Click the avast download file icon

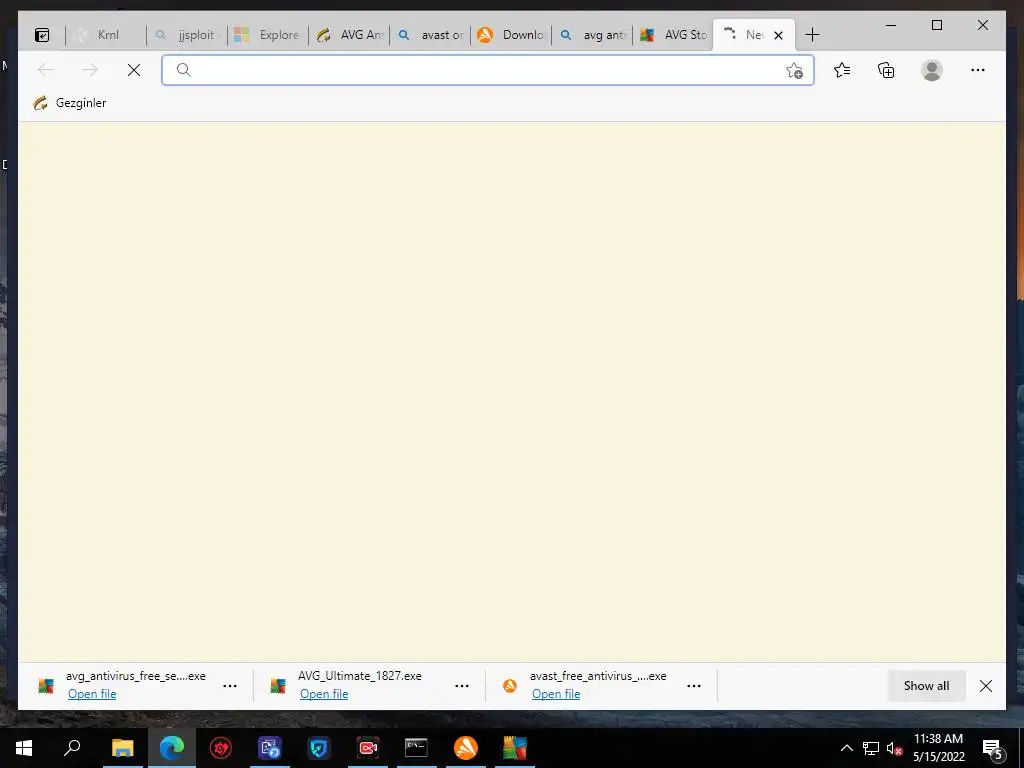[x=509, y=686]
